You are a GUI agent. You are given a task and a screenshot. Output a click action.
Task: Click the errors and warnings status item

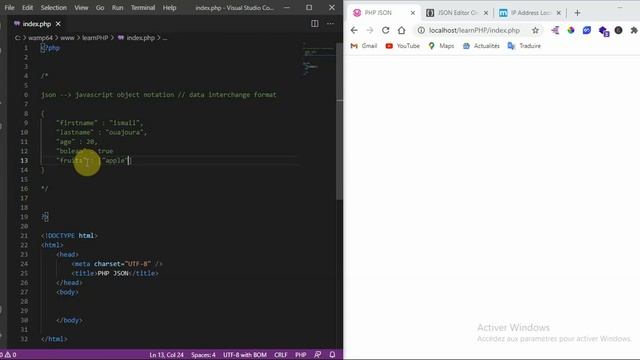(x=8, y=355)
